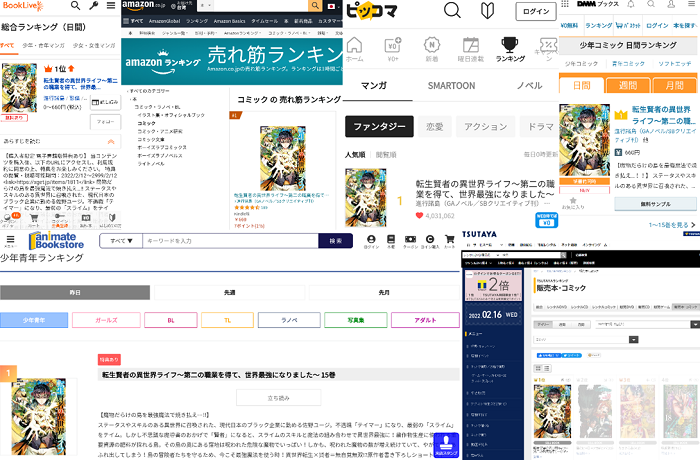Select the Piccoma 恋愛 genre chip

click(x=435, y=127)
